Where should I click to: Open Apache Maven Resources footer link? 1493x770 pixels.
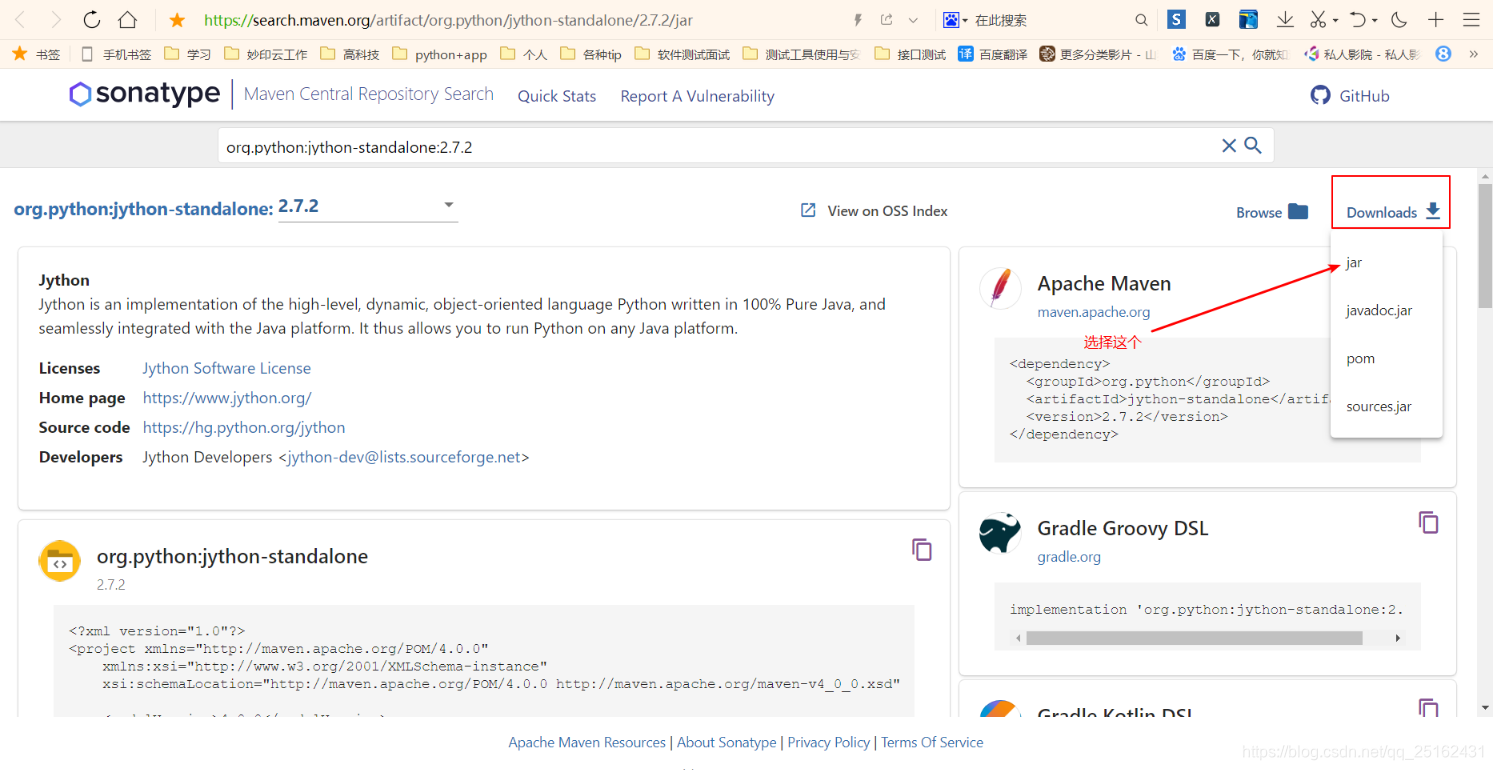pos(587,742)
